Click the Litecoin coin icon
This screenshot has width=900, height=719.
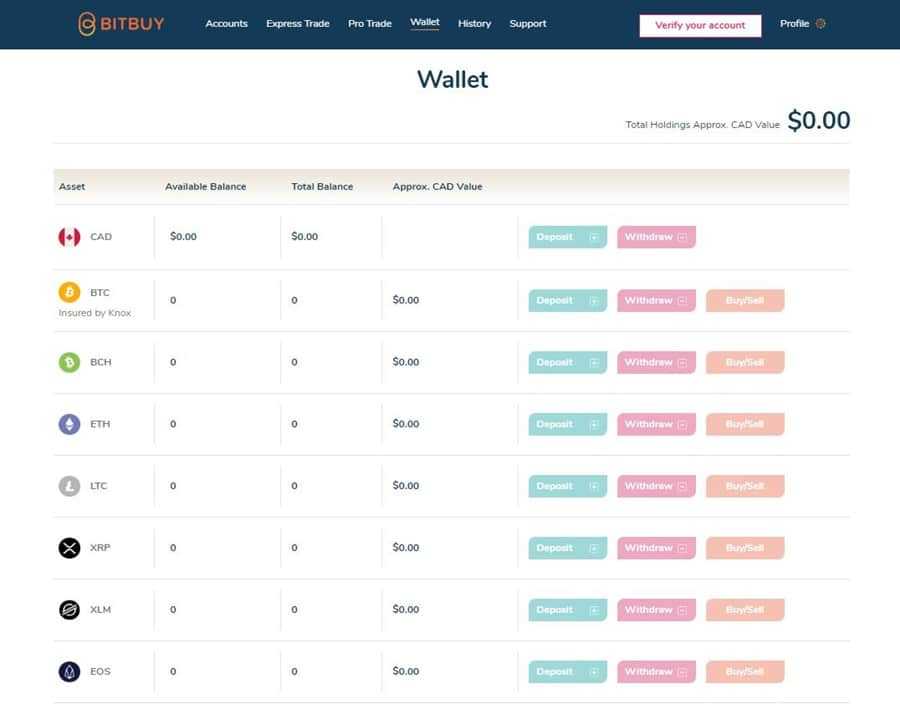click(x=68, y=485)
